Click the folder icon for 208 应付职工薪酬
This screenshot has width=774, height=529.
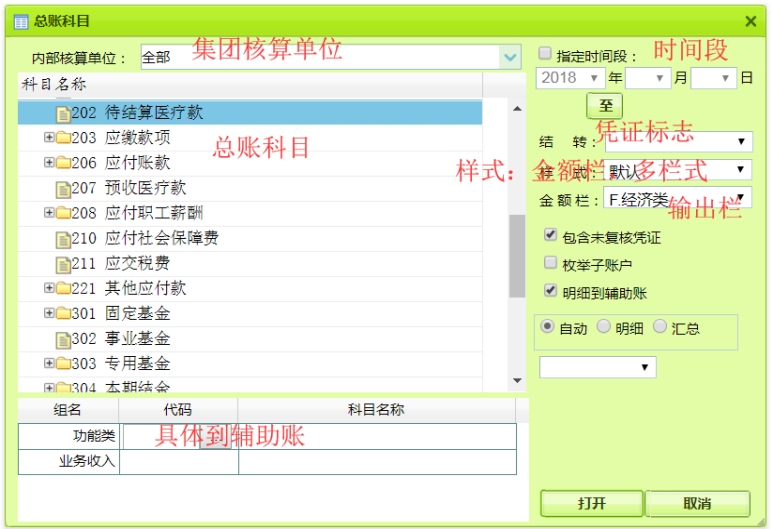click(62, 213)
